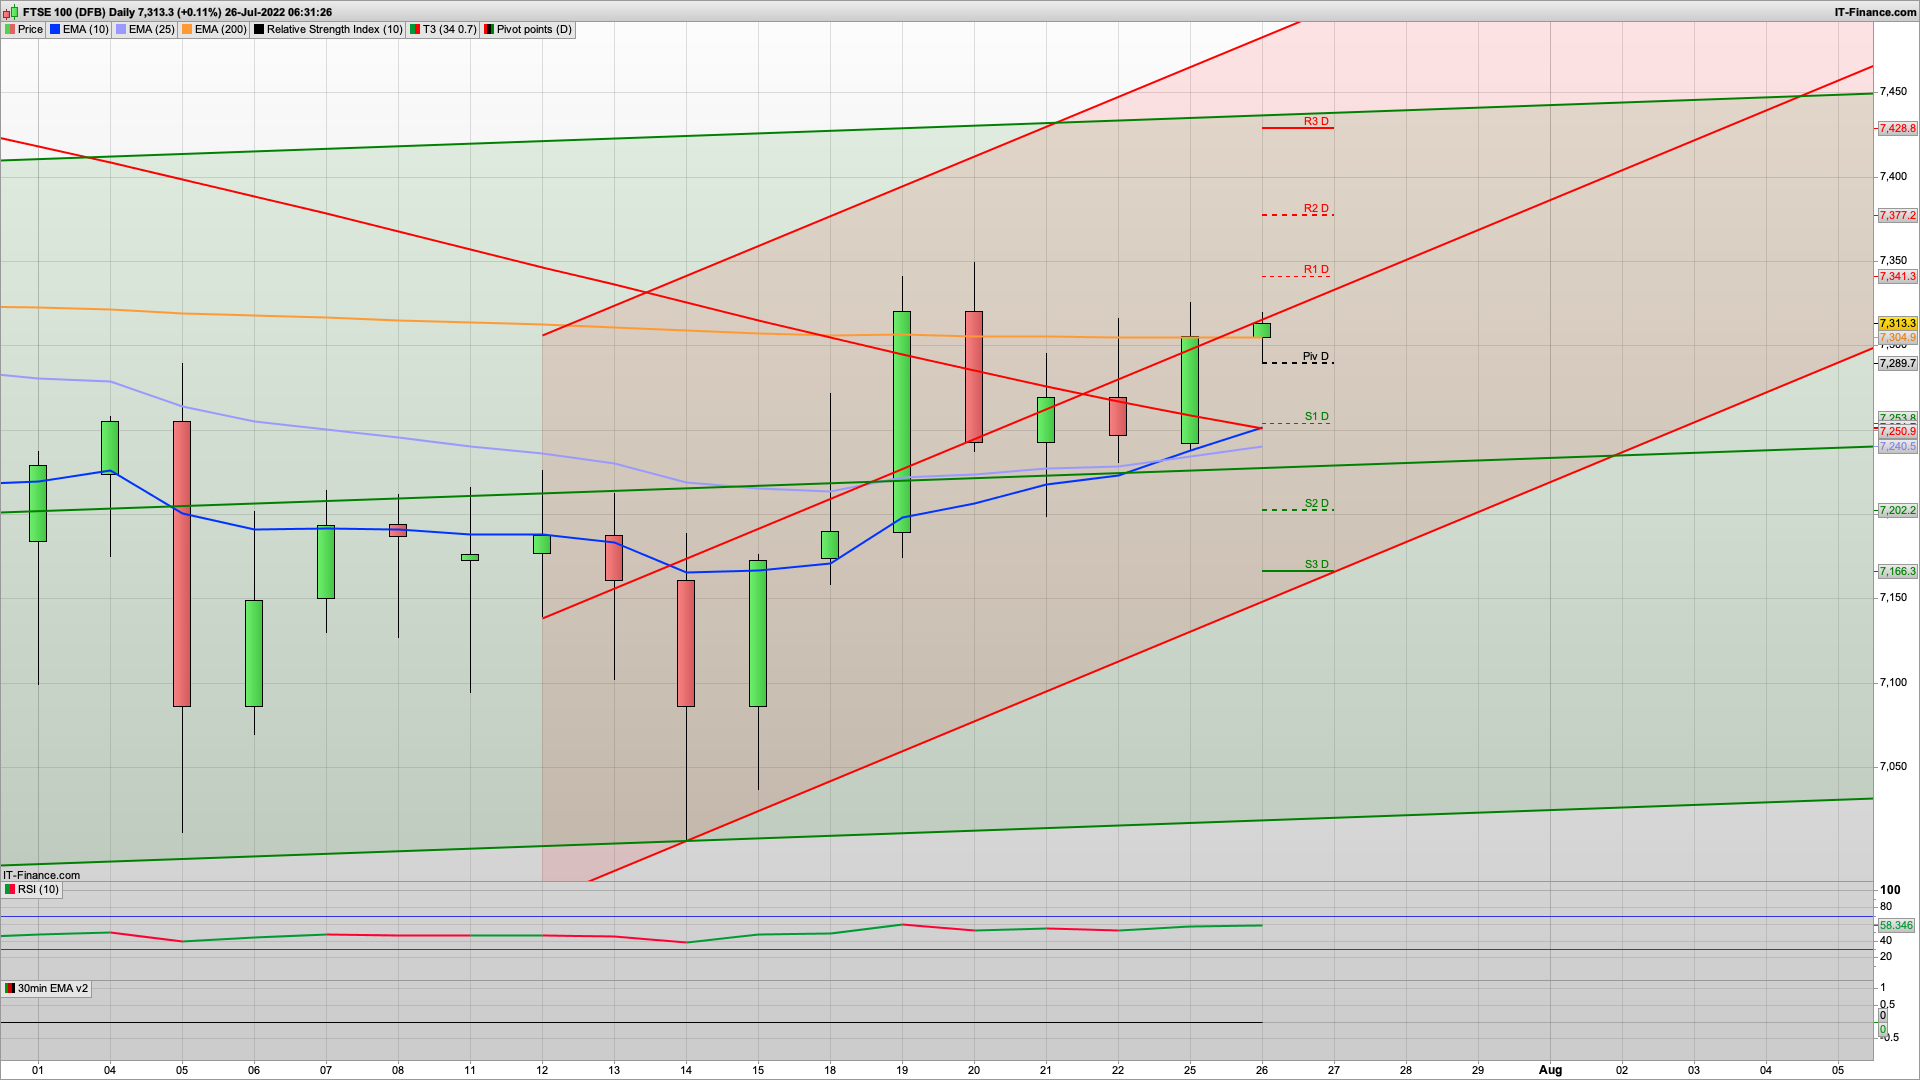This screenshot has width=1920, height=1080.
Task: Click date 26 on the time axis
Action: point(1262,1070)
